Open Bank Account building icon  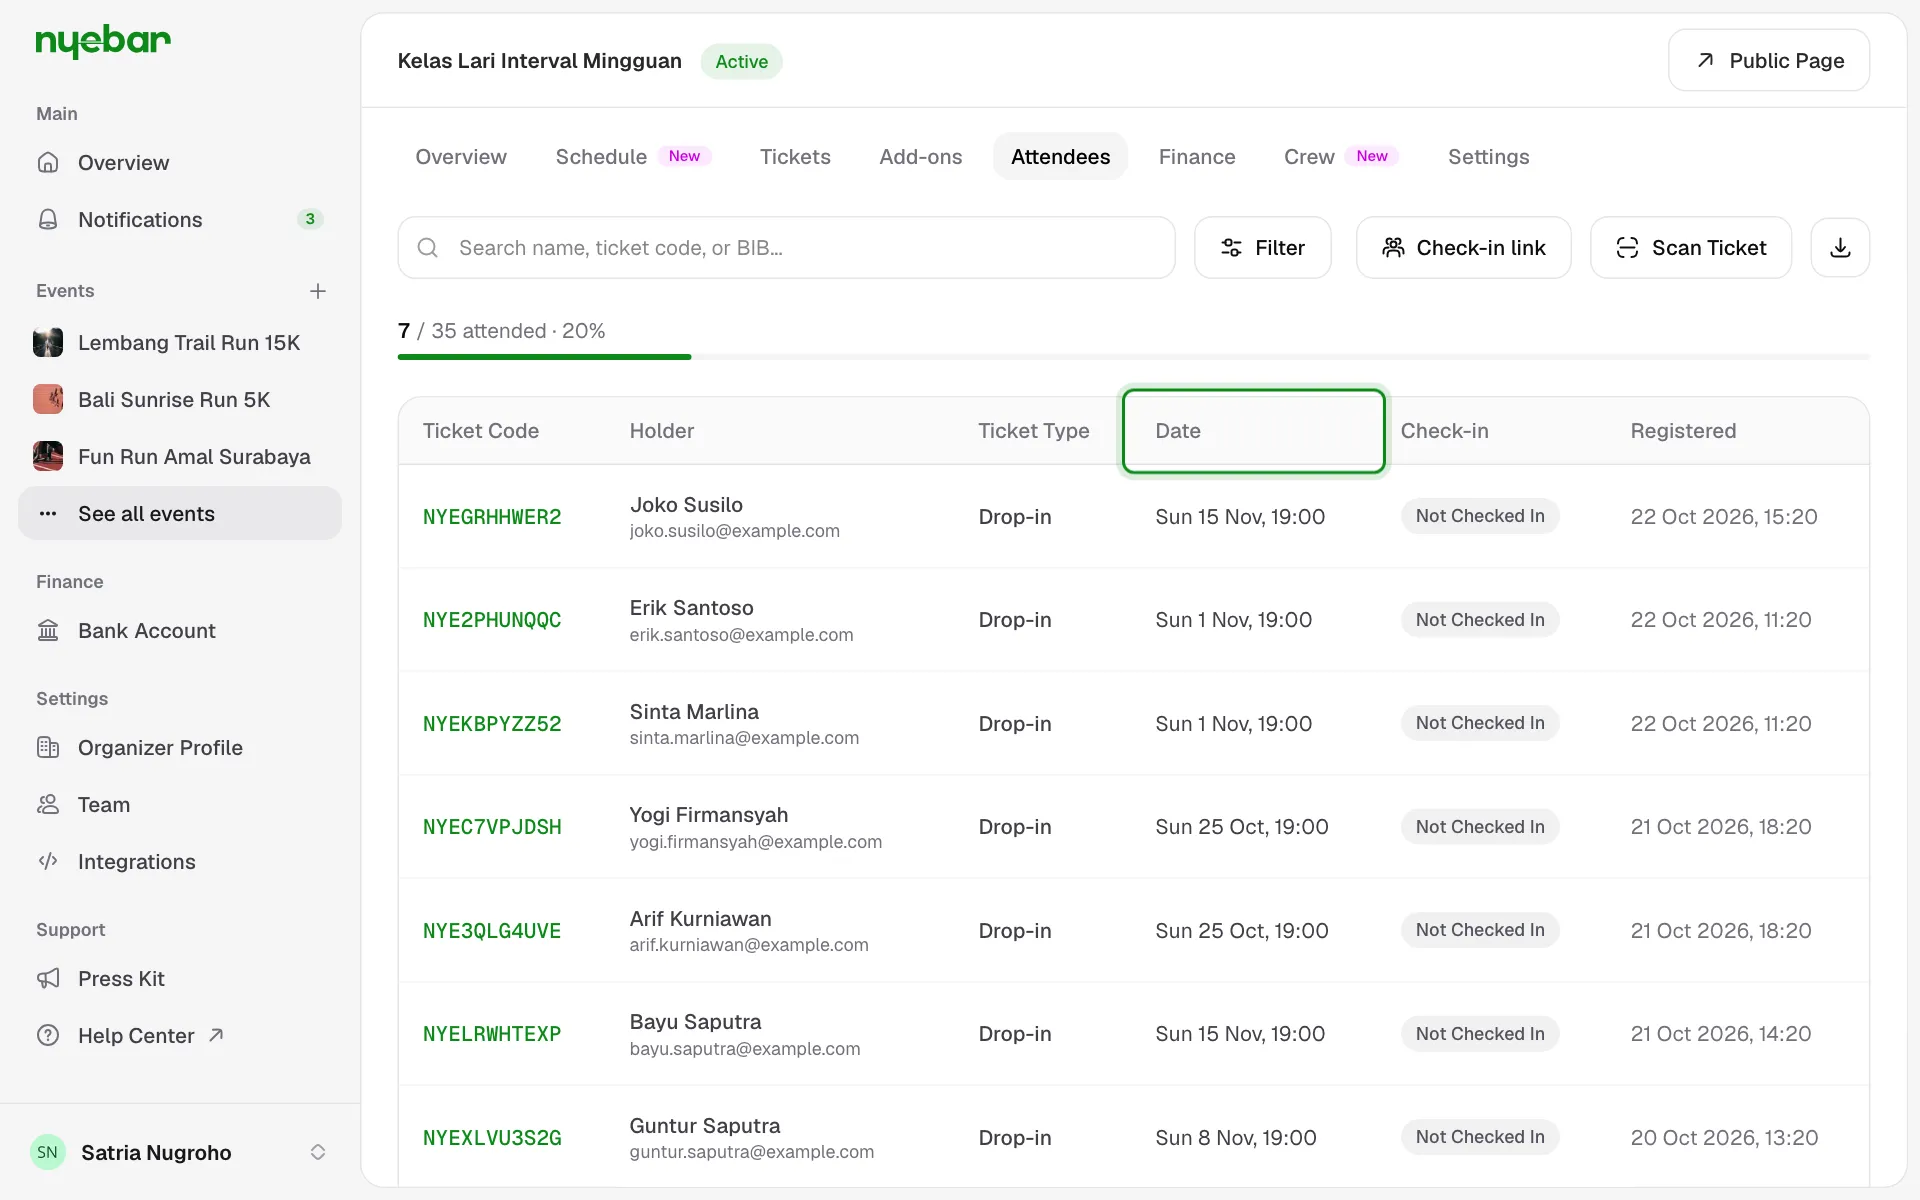pos(48,630)
